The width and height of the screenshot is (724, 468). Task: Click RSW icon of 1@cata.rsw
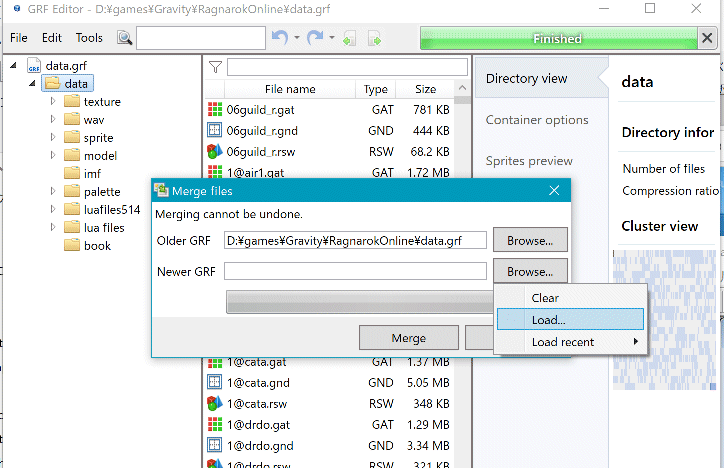pyautogui.click(x=215, y=403)
